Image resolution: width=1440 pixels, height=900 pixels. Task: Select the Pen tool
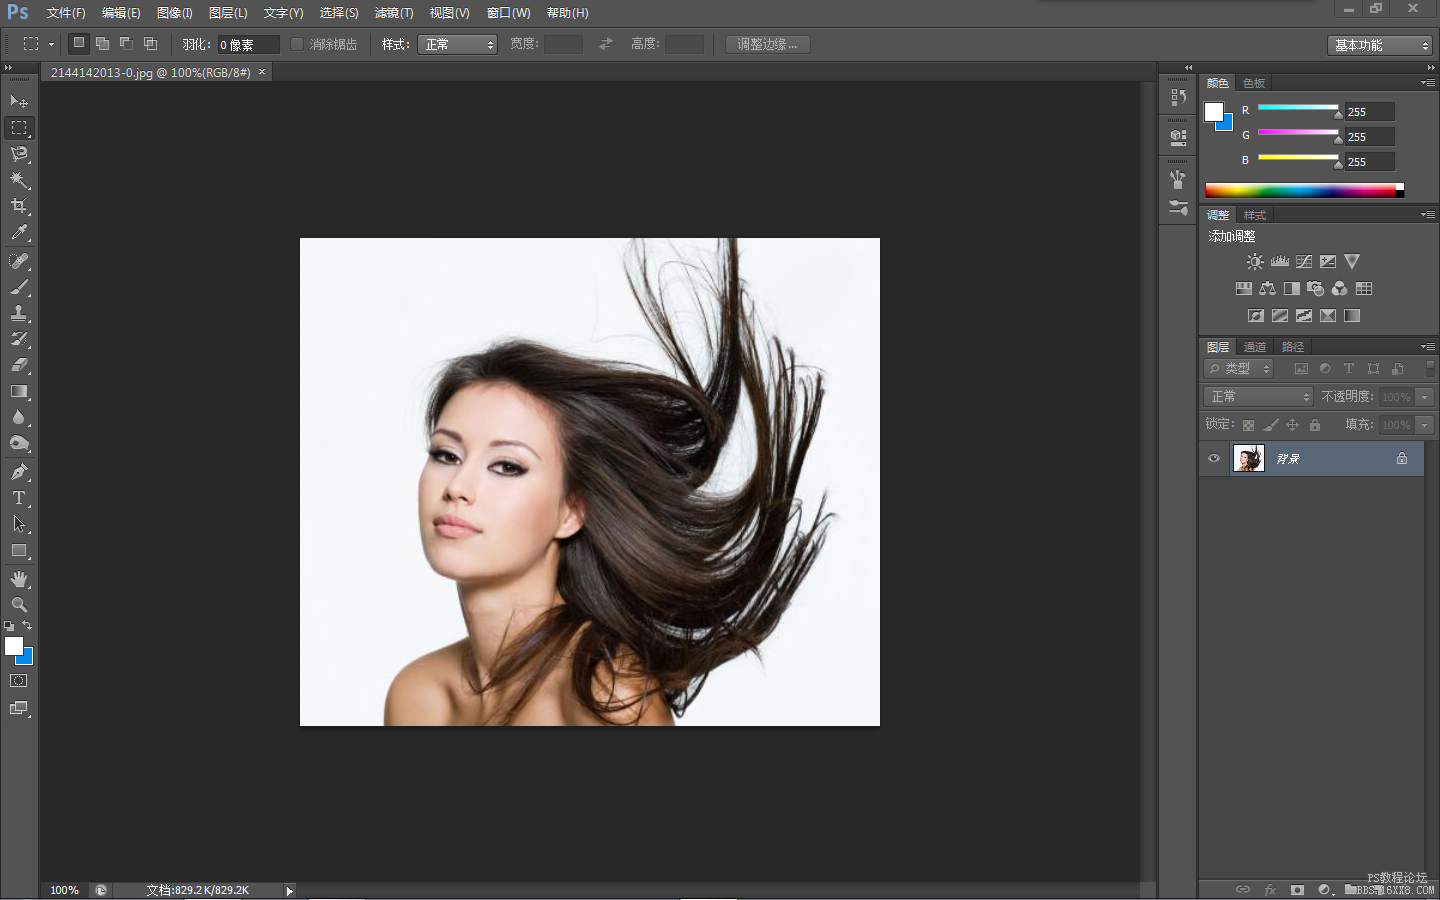click(x=19, y=472)
